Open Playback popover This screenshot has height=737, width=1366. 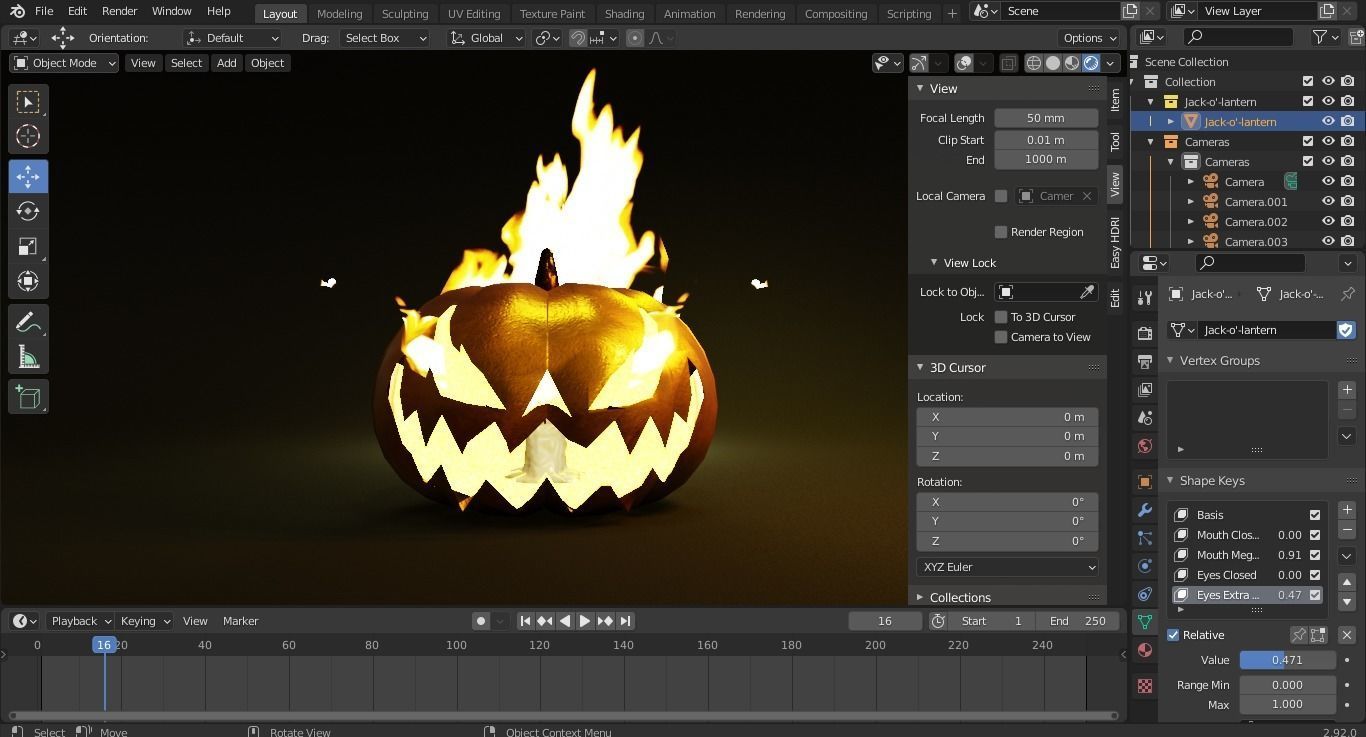click(x=80, y=621)
